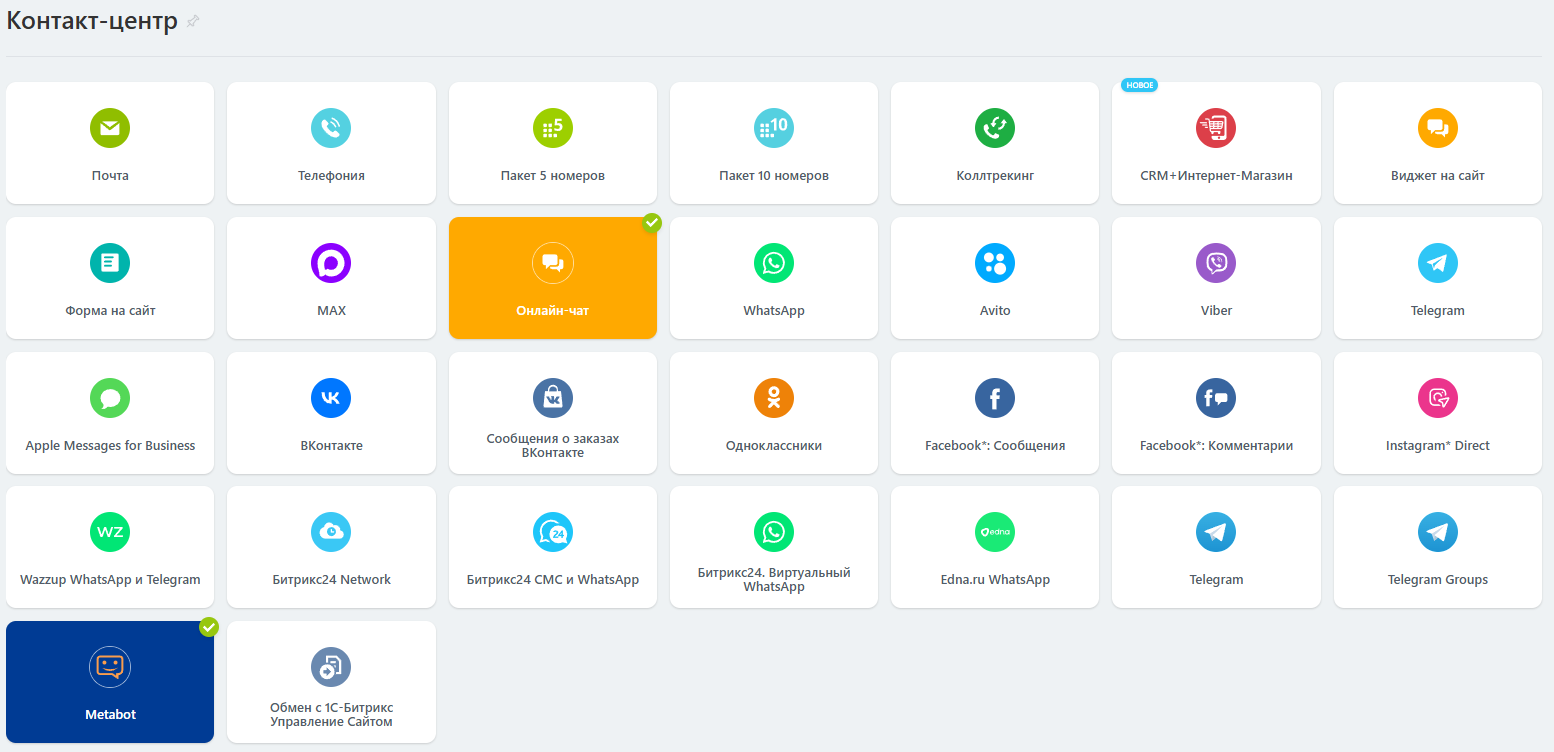Click Обмен с 1С-Битрикс Управление Сайтом icon
The image size is (1554, 752).
[331, 667]
